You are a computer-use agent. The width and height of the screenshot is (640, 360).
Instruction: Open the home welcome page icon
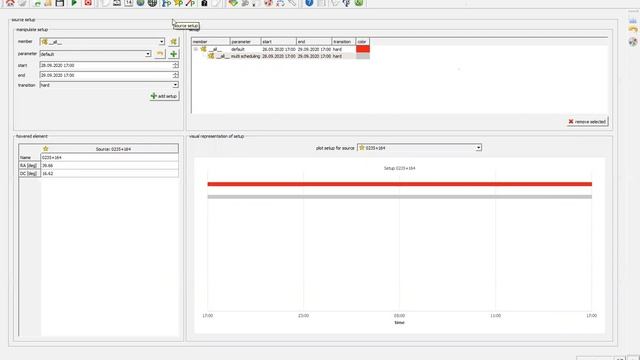coord(10,3)
